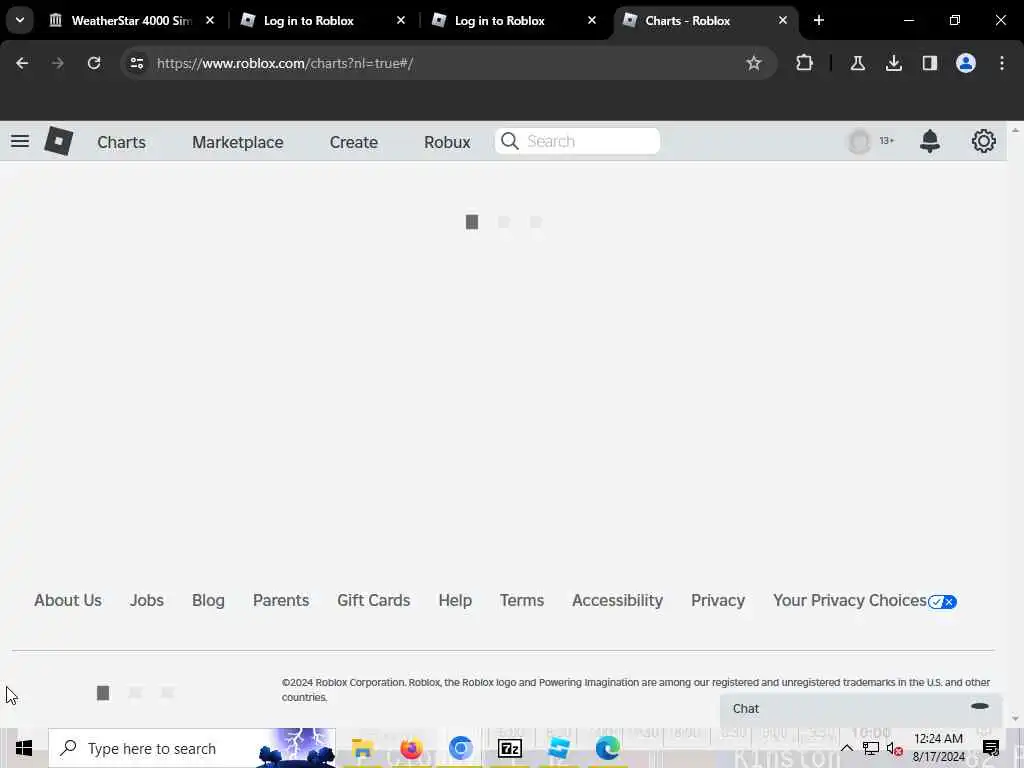Open a new browser tab
The image size is (1024, 768).
point(818,20)
